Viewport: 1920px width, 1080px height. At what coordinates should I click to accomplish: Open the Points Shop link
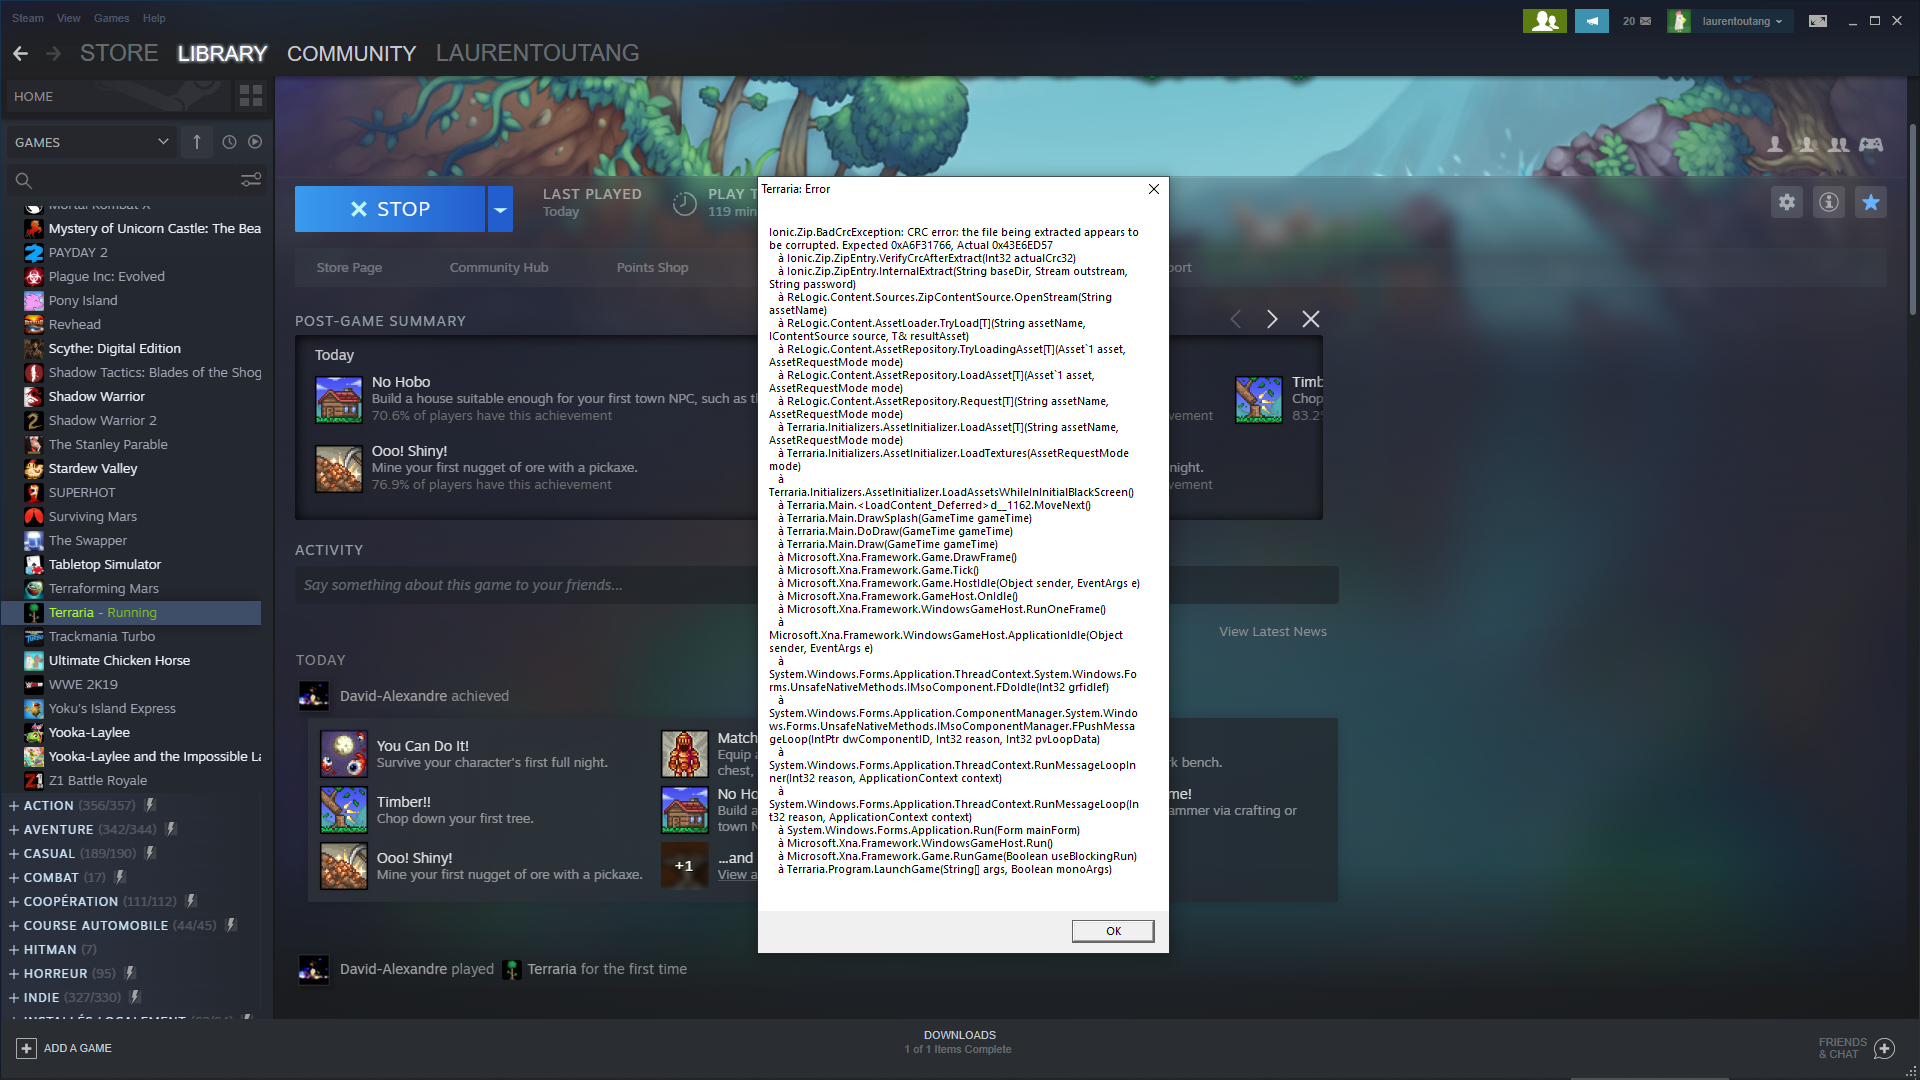[652, 267]
